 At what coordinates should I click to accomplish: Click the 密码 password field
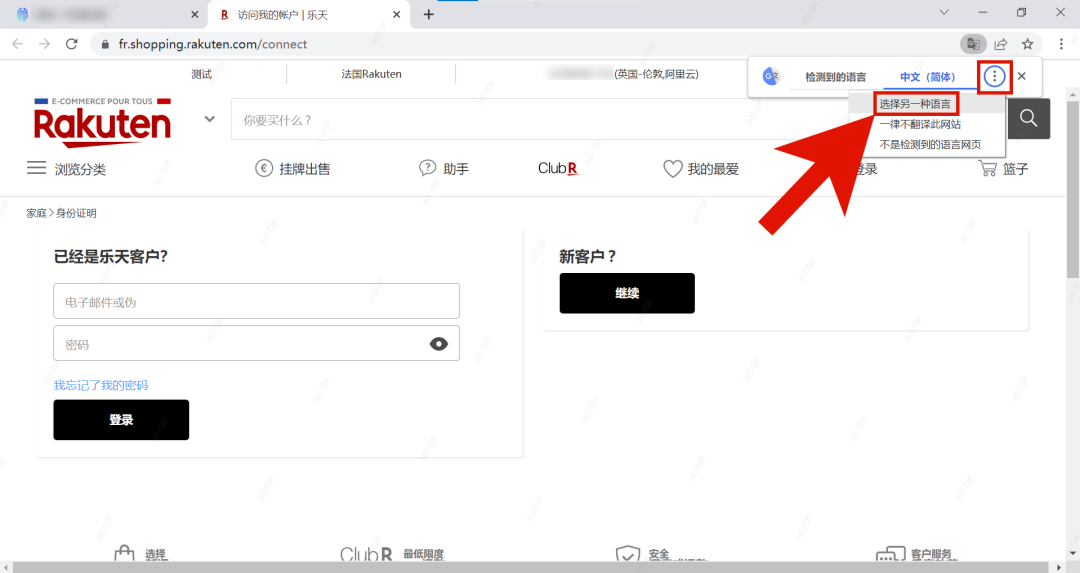pos(256,344)
